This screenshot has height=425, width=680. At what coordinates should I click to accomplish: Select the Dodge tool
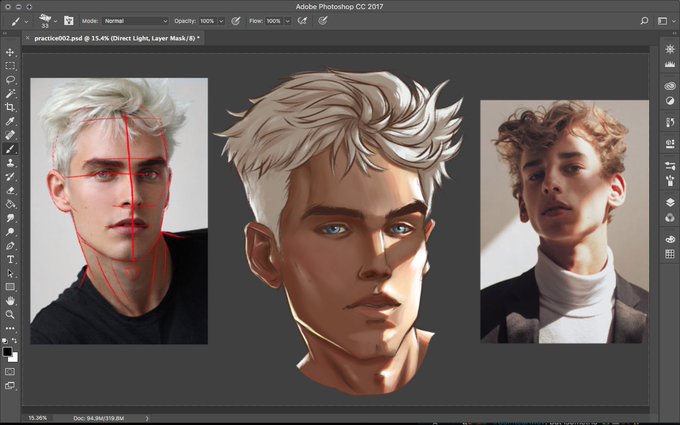(x=10, y=232)
